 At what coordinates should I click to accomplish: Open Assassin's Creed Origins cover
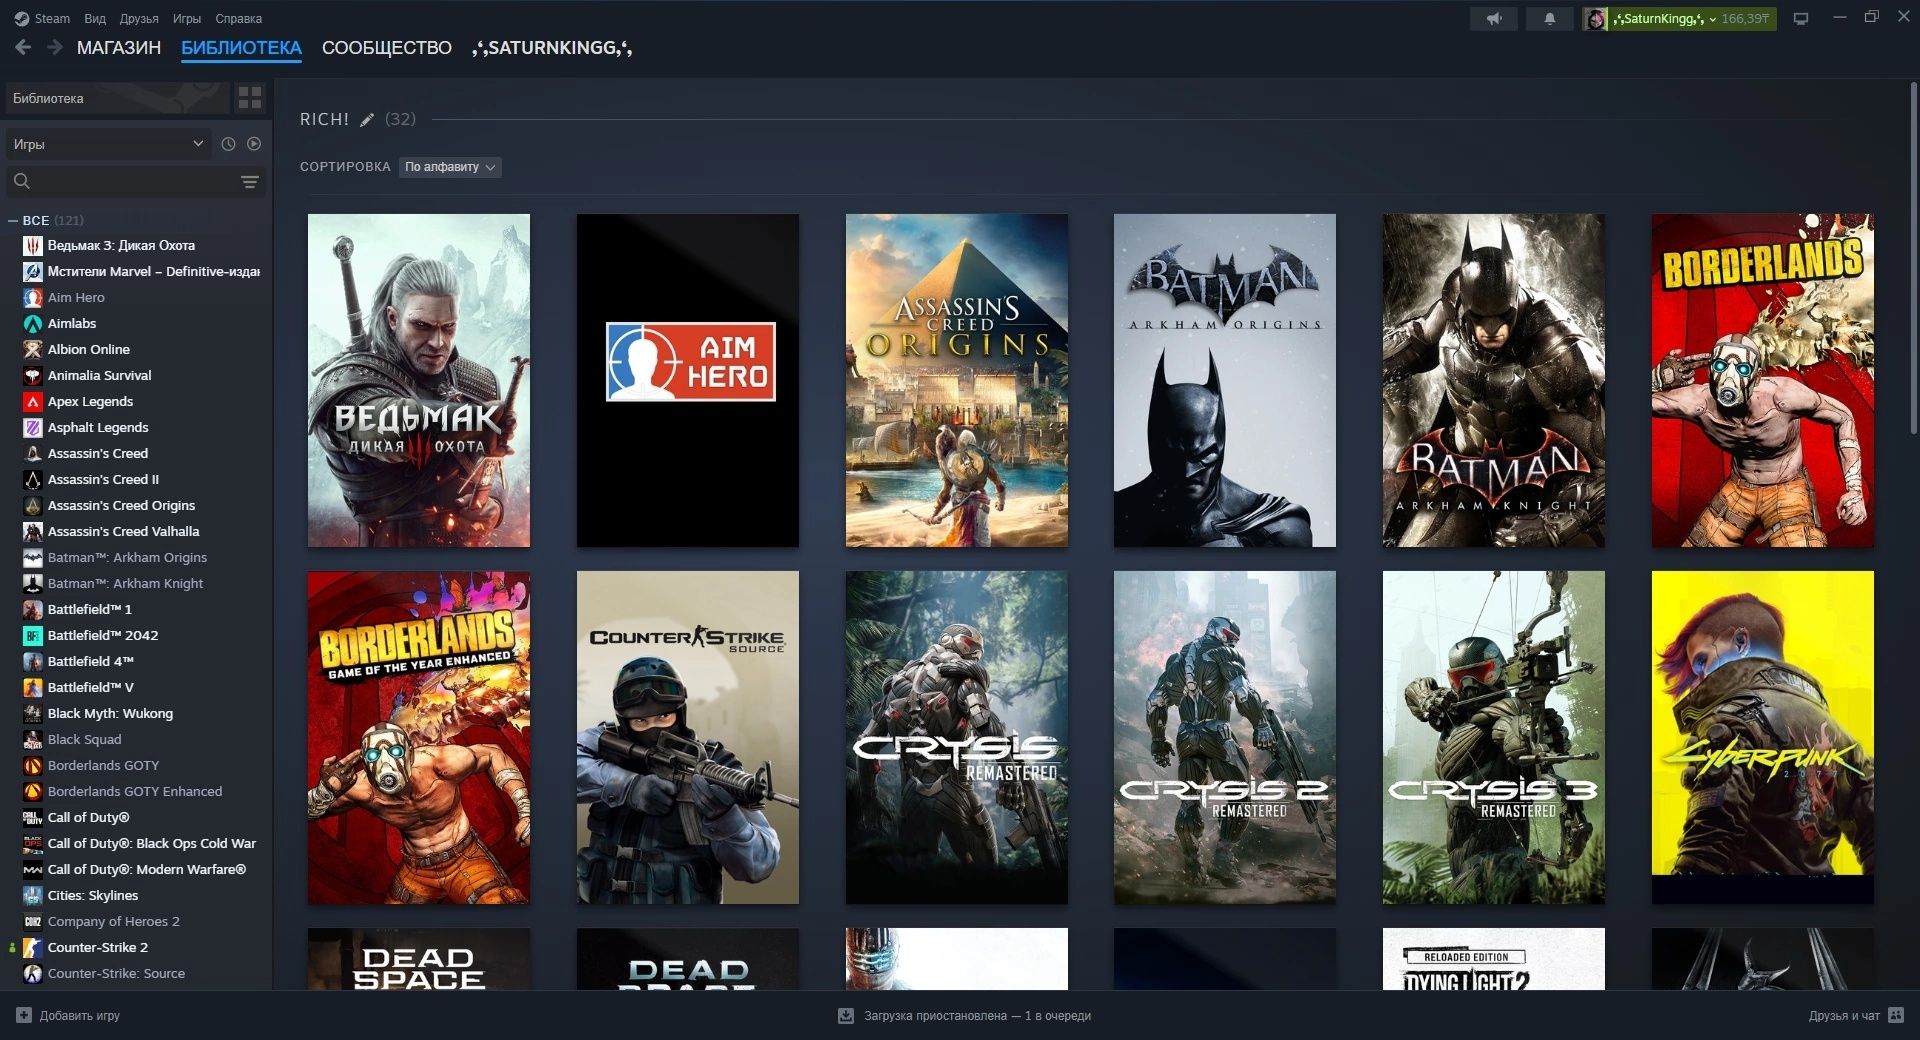click(957, 380)
